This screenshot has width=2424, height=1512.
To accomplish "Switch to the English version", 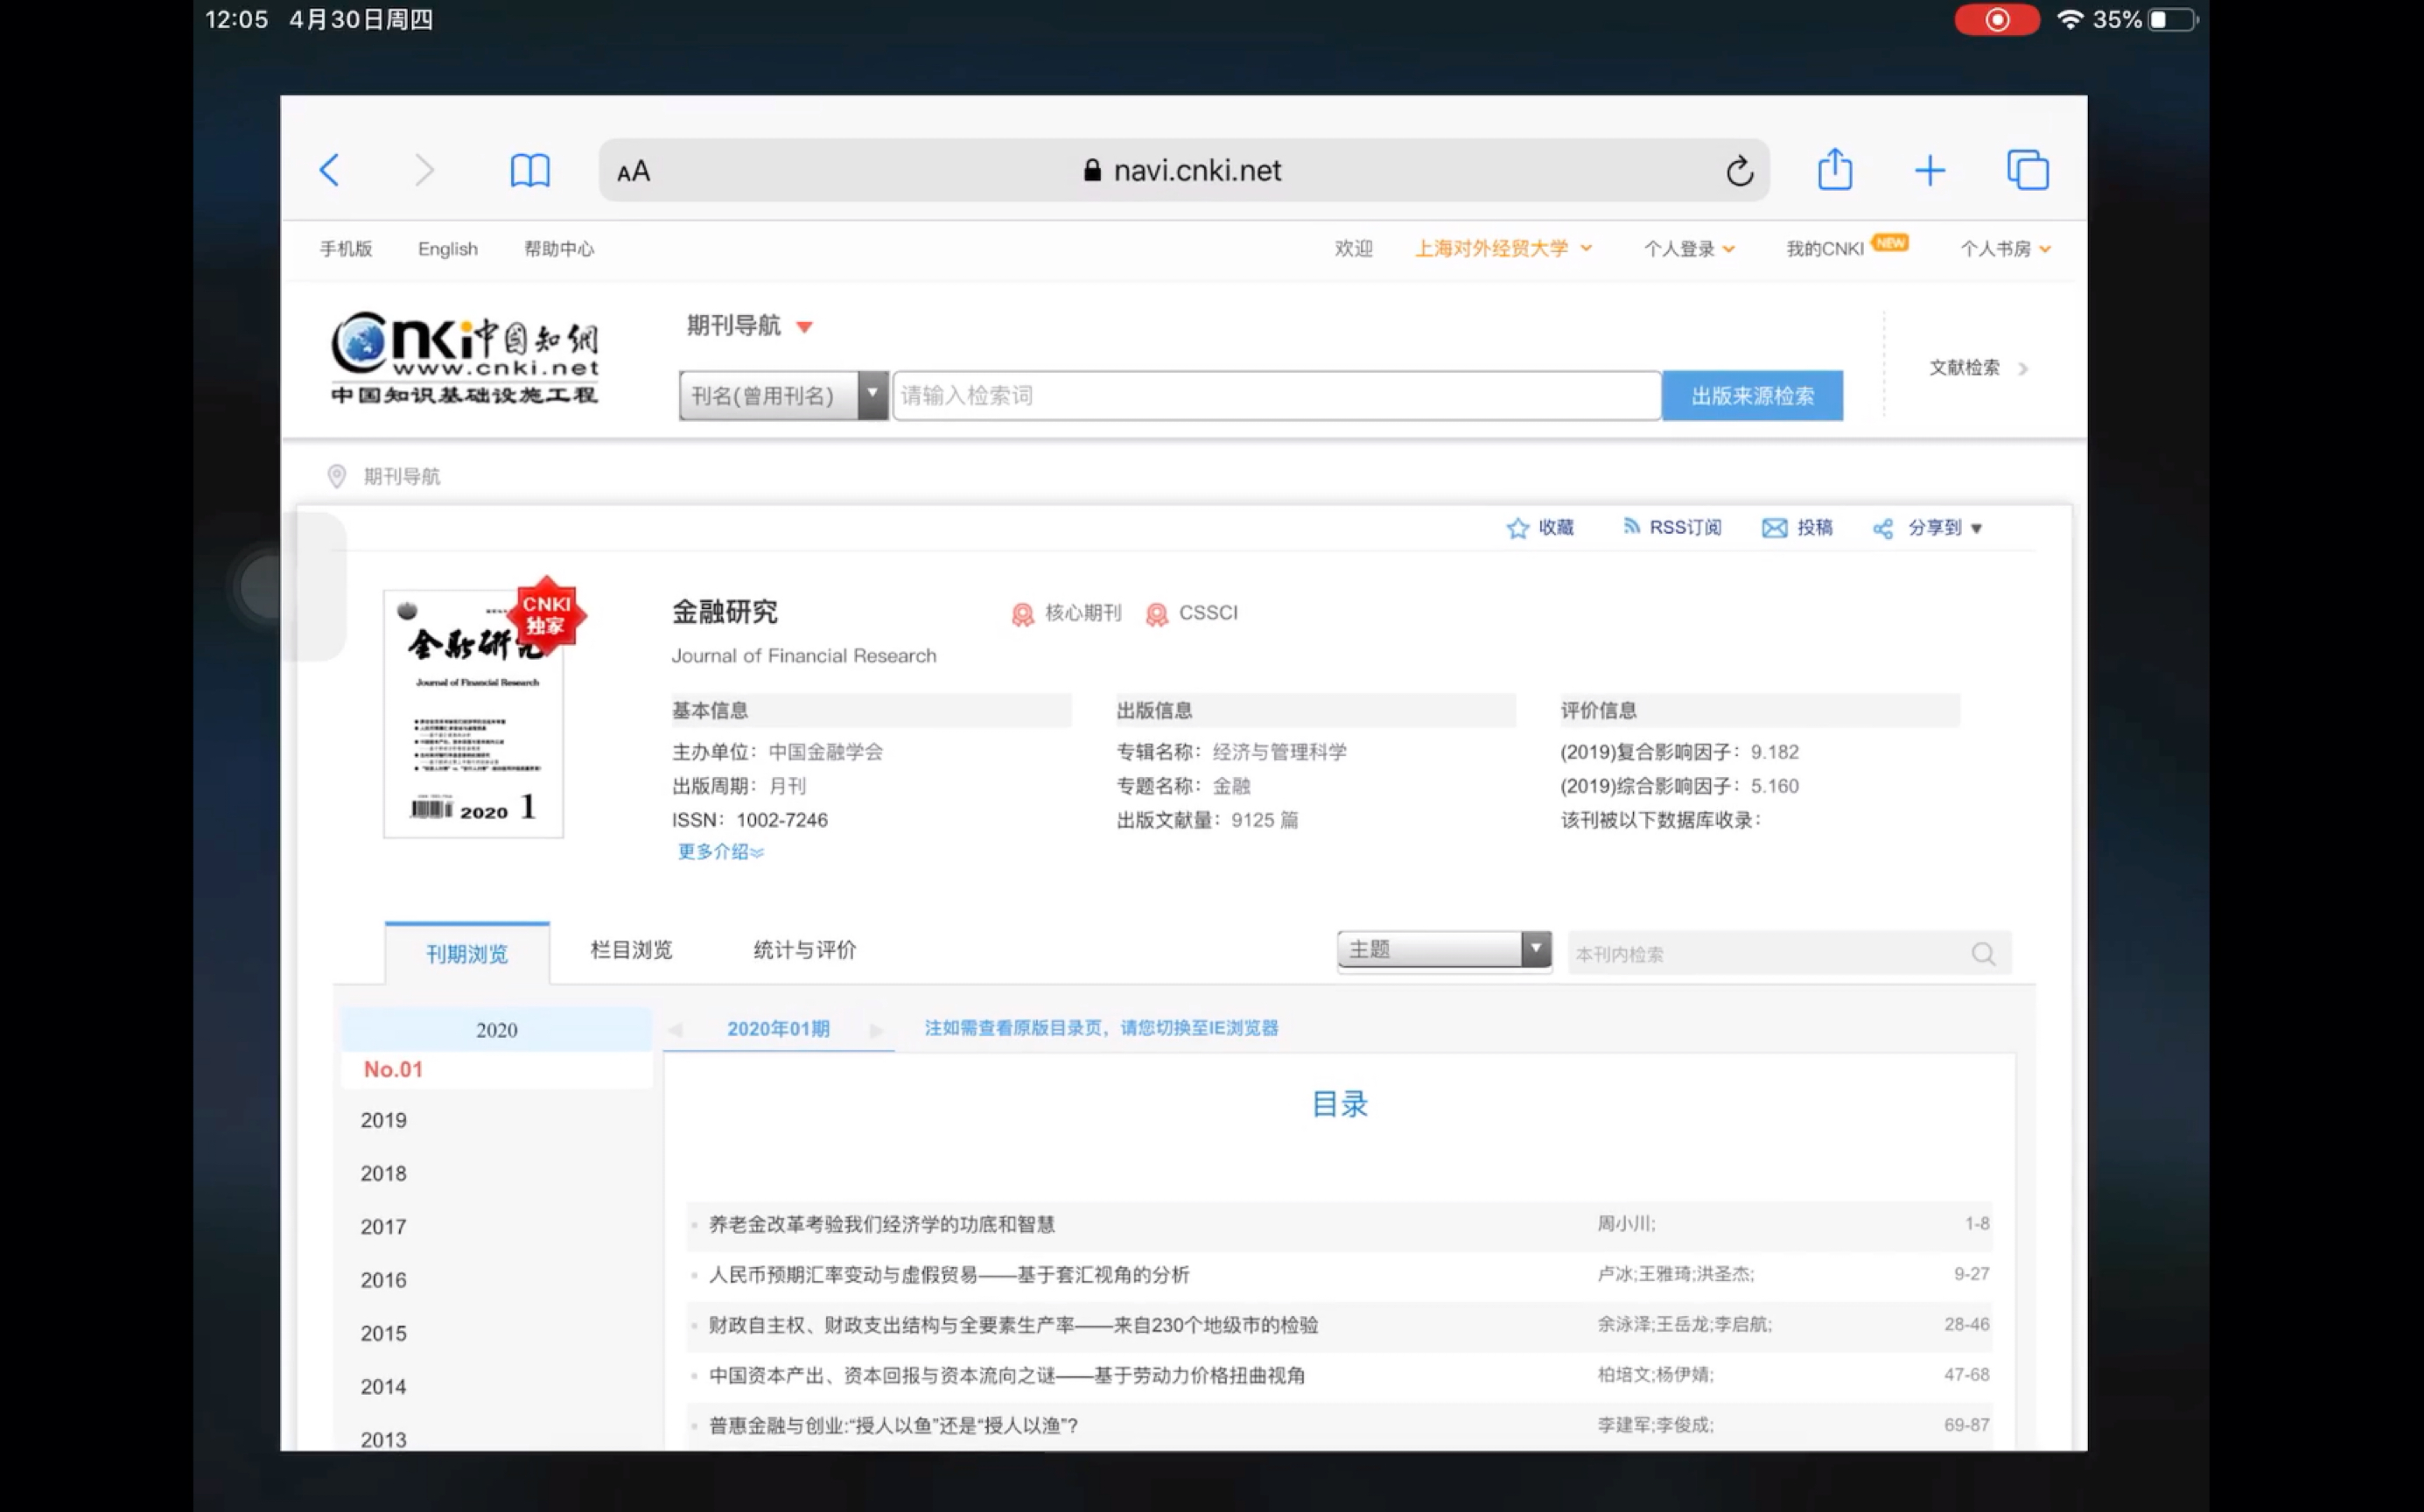I will click(x=448, y=249).
